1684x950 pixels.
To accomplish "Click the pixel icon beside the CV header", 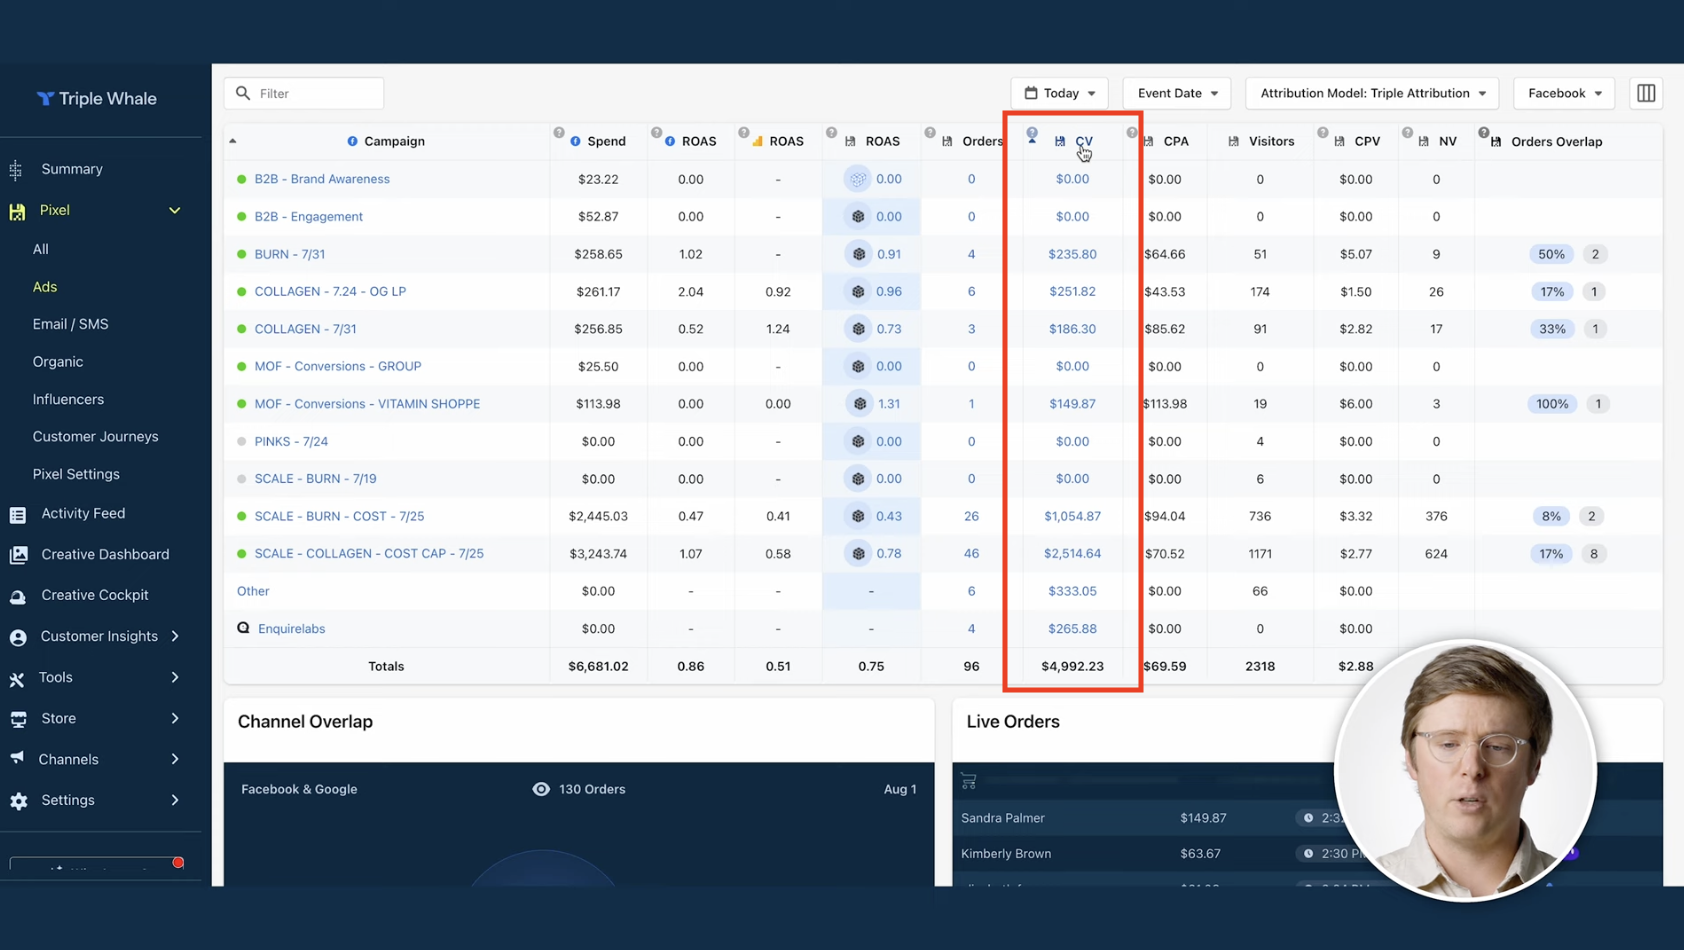I will click(1060, 141).
